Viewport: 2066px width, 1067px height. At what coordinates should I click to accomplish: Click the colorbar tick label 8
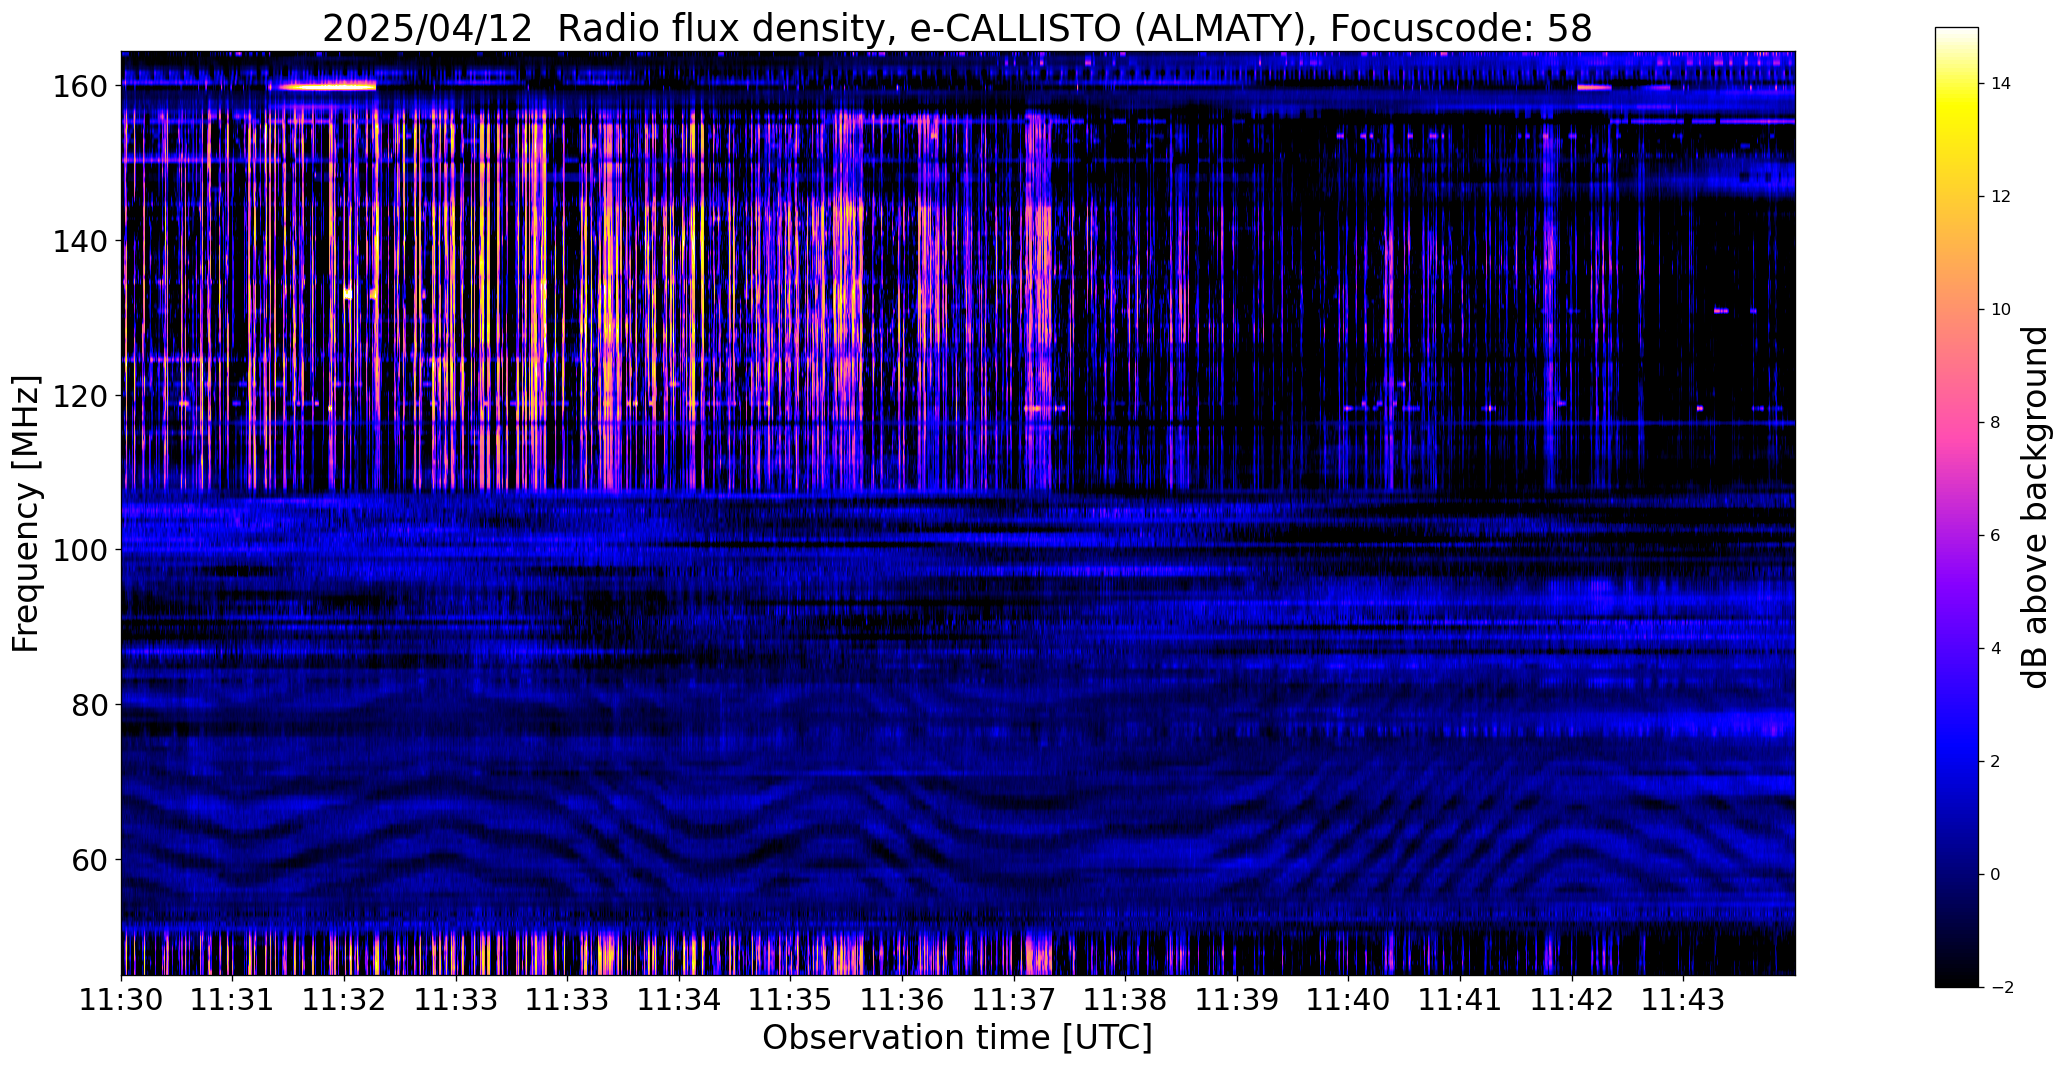coord(1996,423)
